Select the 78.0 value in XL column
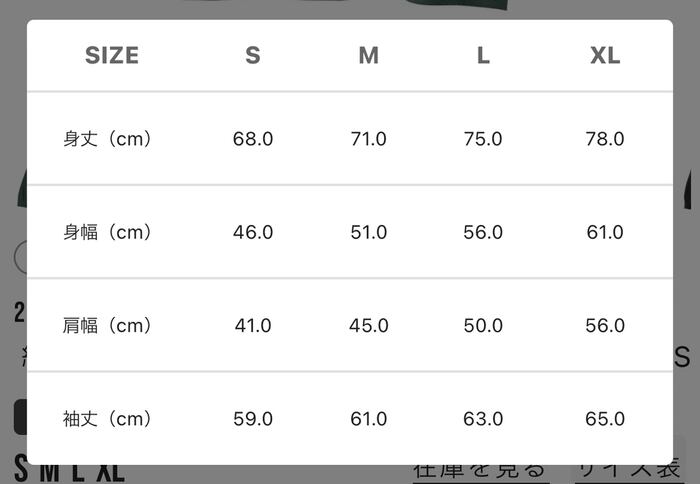The height and width of the screenshot is (484, 700). 605,139
